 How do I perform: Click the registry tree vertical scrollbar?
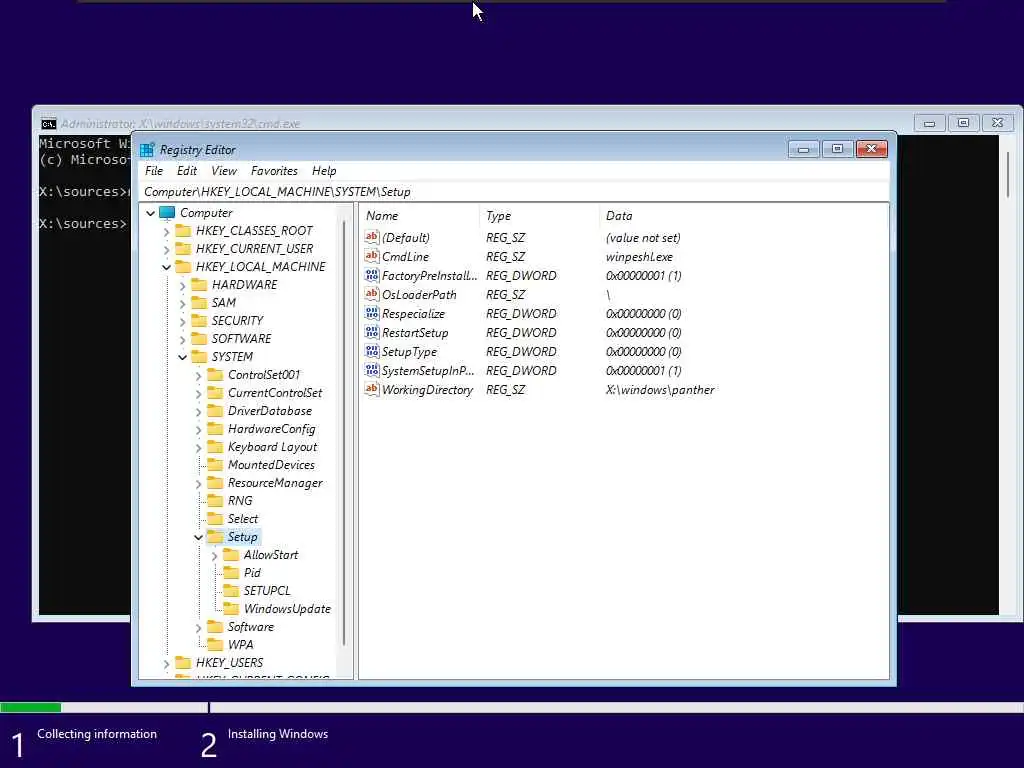tap(344, 433)
